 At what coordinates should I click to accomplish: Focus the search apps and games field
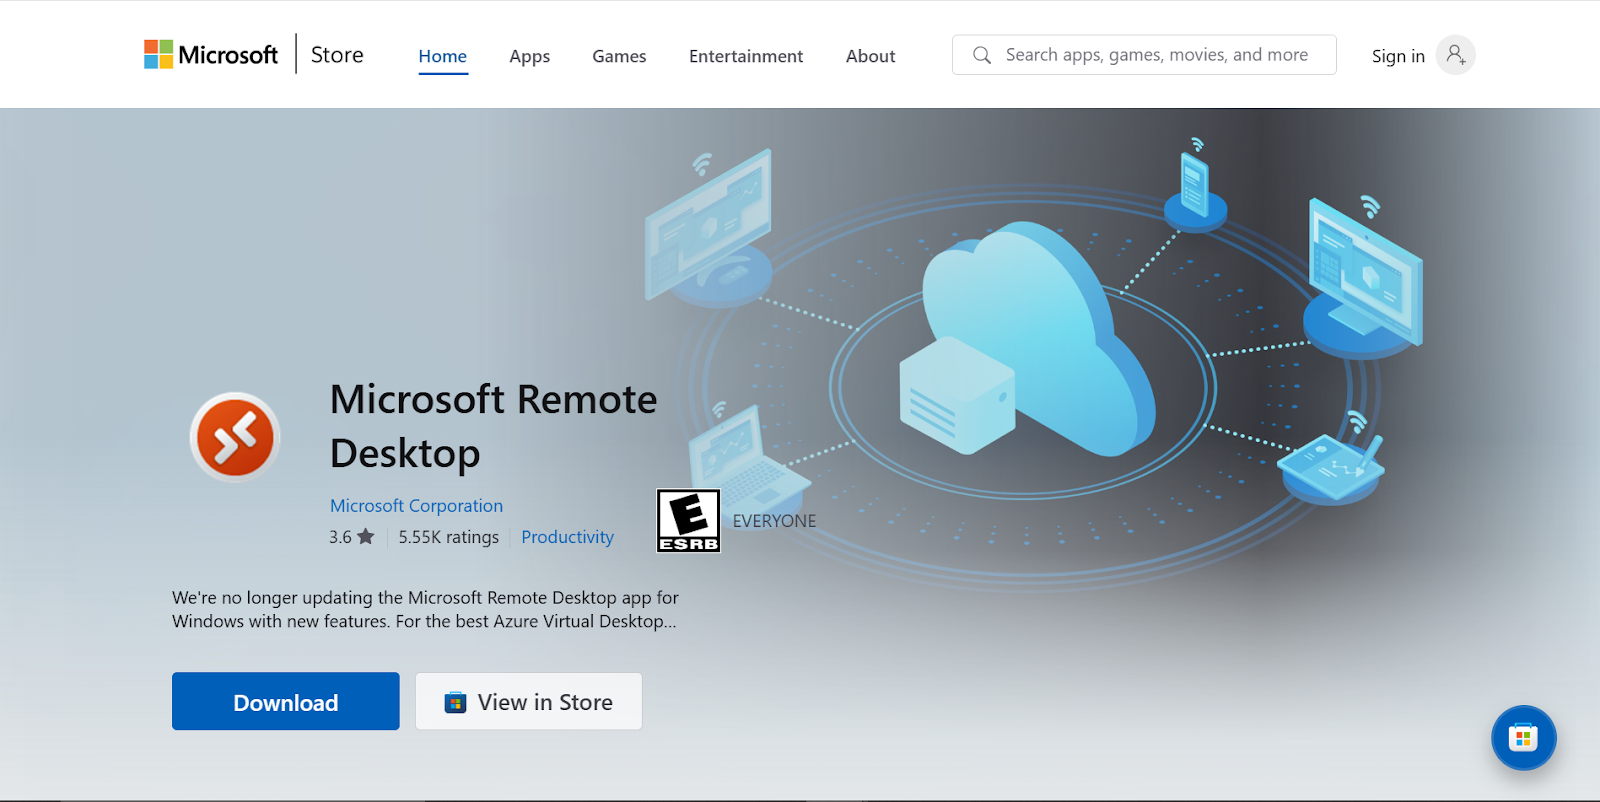click(1156, 55)
